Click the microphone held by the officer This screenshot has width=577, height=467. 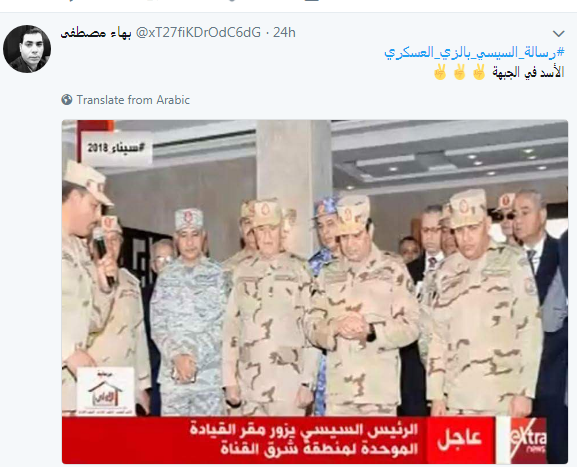coord(103,256)
